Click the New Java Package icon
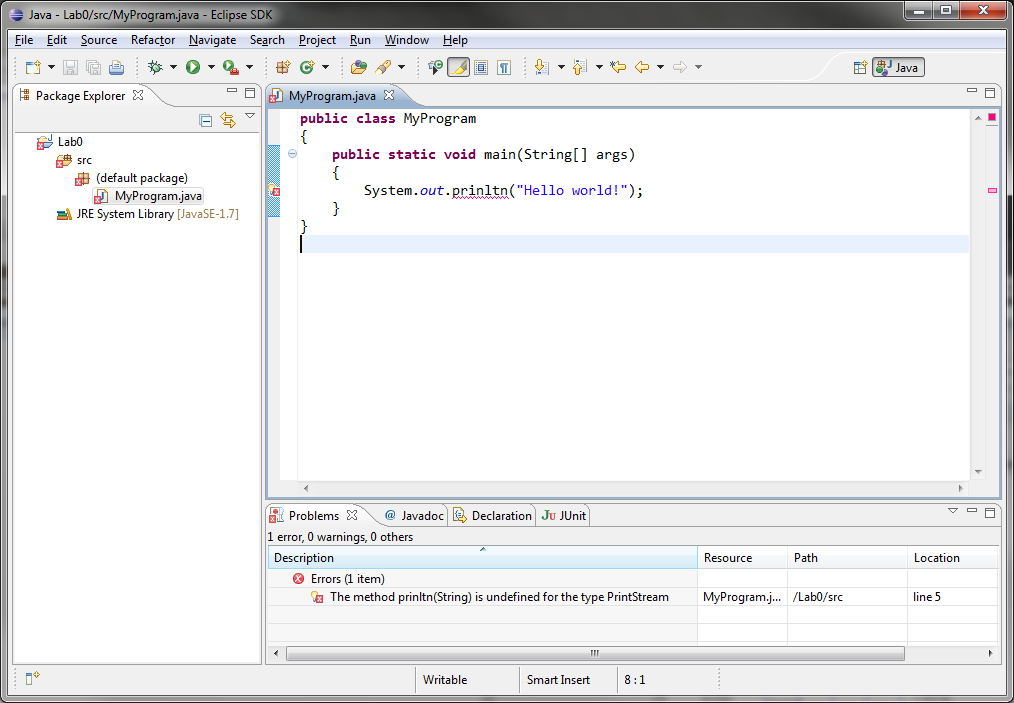The height and width of the screenshot is (703, 1014). click(283, 67)
